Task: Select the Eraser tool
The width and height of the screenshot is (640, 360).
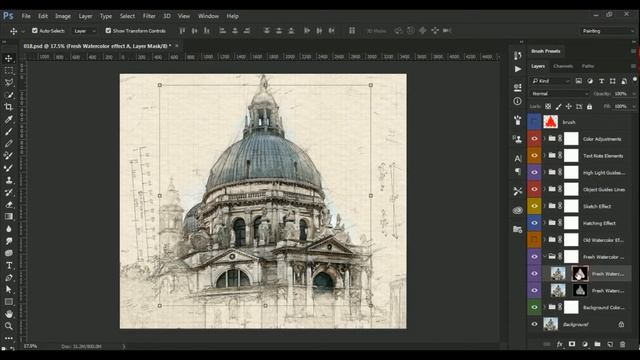Action: pyautogui.click(x=9, y=204)
